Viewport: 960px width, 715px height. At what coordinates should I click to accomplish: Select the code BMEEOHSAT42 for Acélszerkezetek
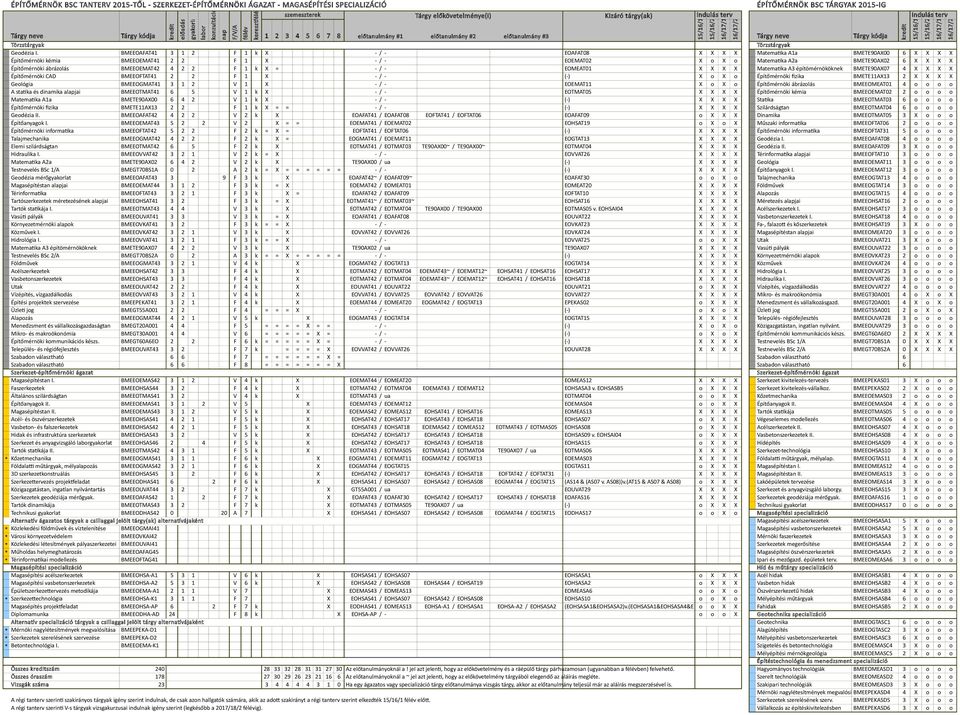tap(140, 271)
